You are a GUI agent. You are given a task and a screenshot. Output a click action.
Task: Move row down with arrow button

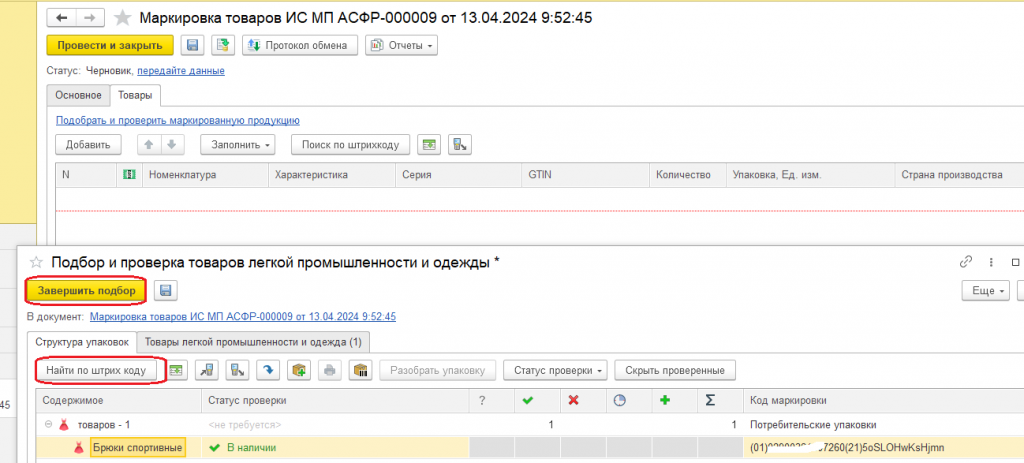pyautogui.click(x=172, y=144)
